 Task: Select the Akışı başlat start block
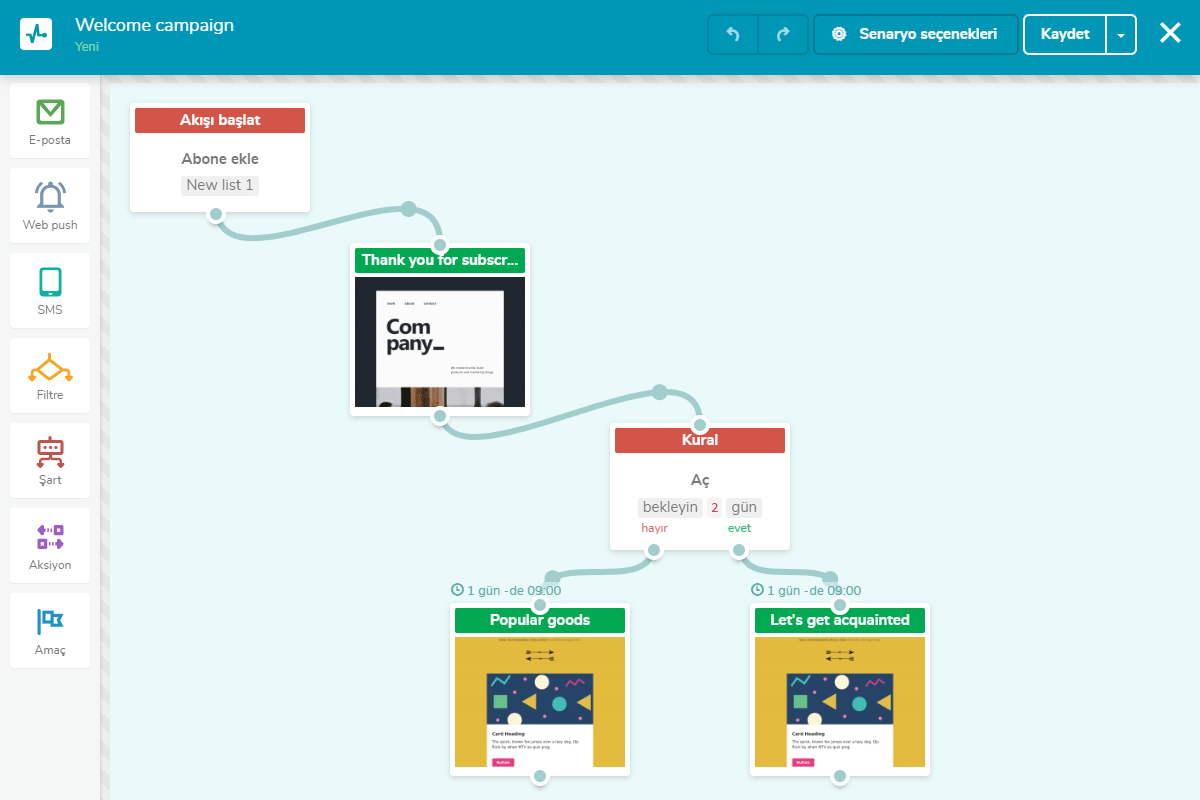click(220, 158)
